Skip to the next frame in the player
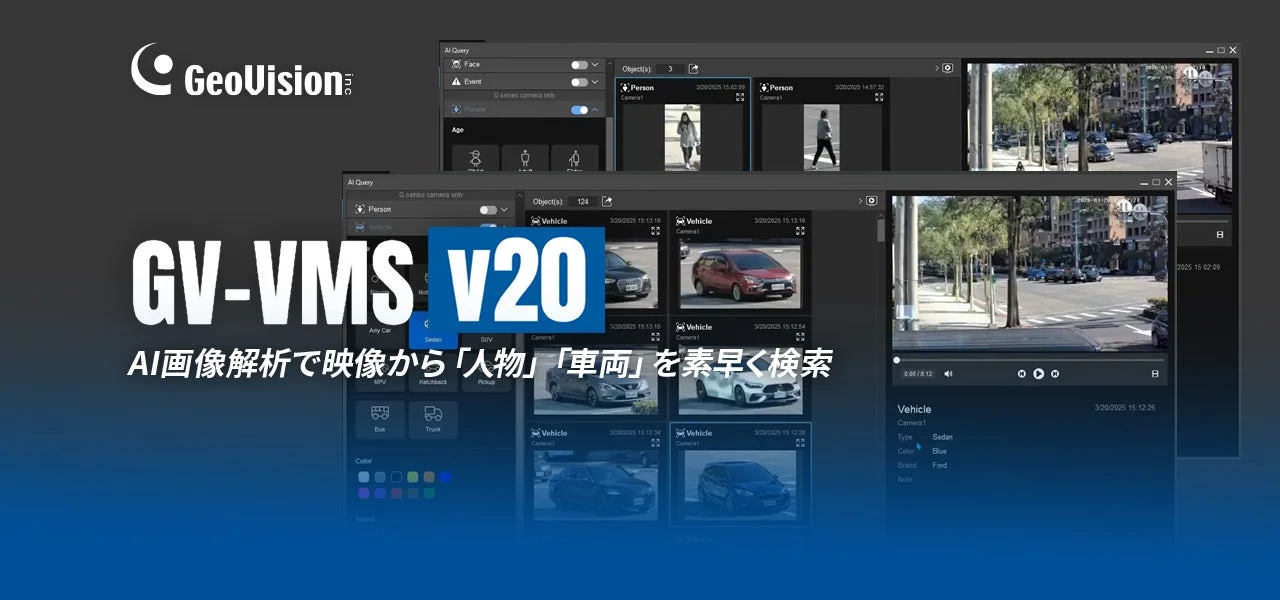Image resolution: width=1280 pixels, height=600 pixels. coord(1055,374)
